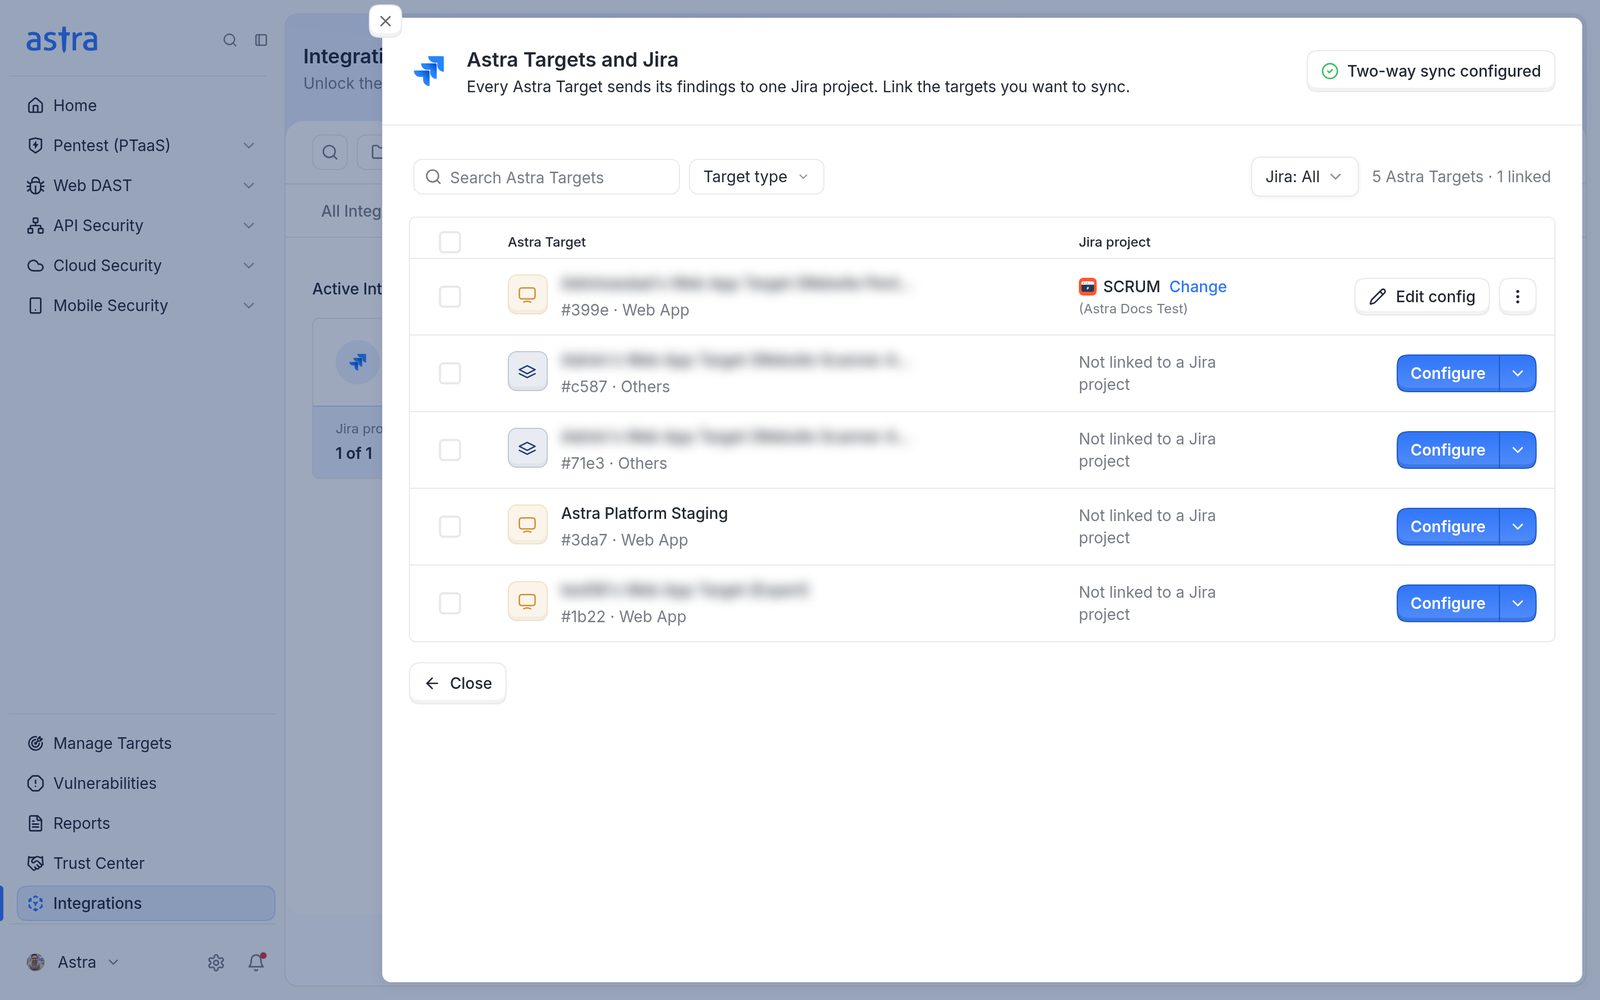The height and width of the screenshot is (1000, 1600).
Task: Click Edit config for SCRUM target
Action: 1422,296
